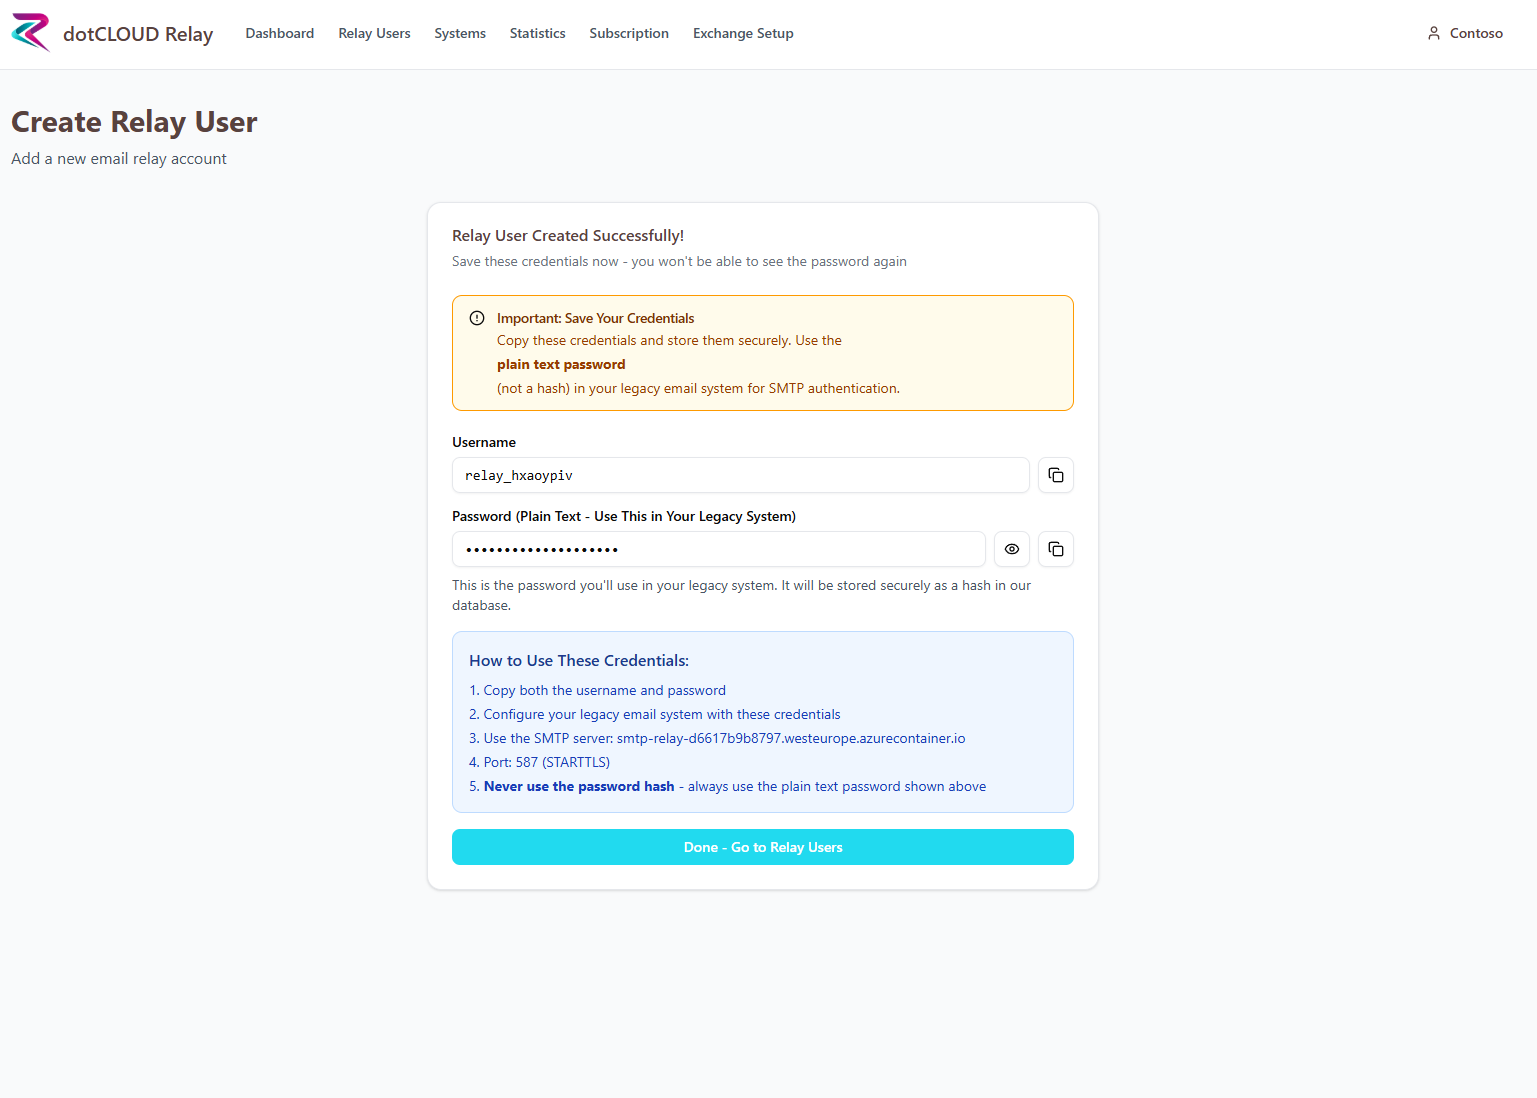1537x1098 pixels.
Task: View the Statistics page
Action: (537, 33)
